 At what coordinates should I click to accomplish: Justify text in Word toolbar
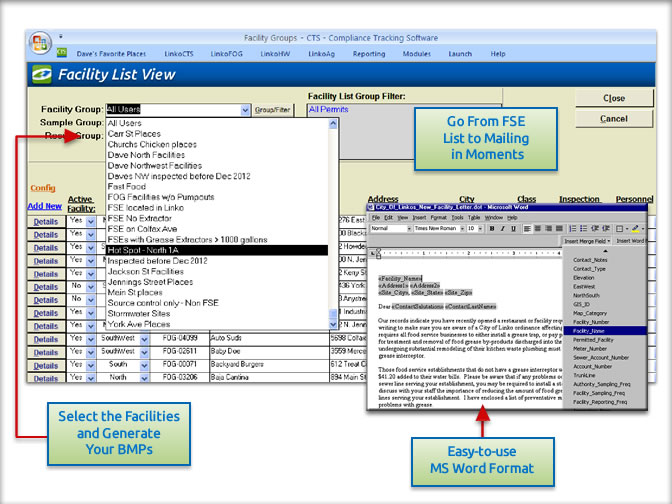tap(559, 229)
